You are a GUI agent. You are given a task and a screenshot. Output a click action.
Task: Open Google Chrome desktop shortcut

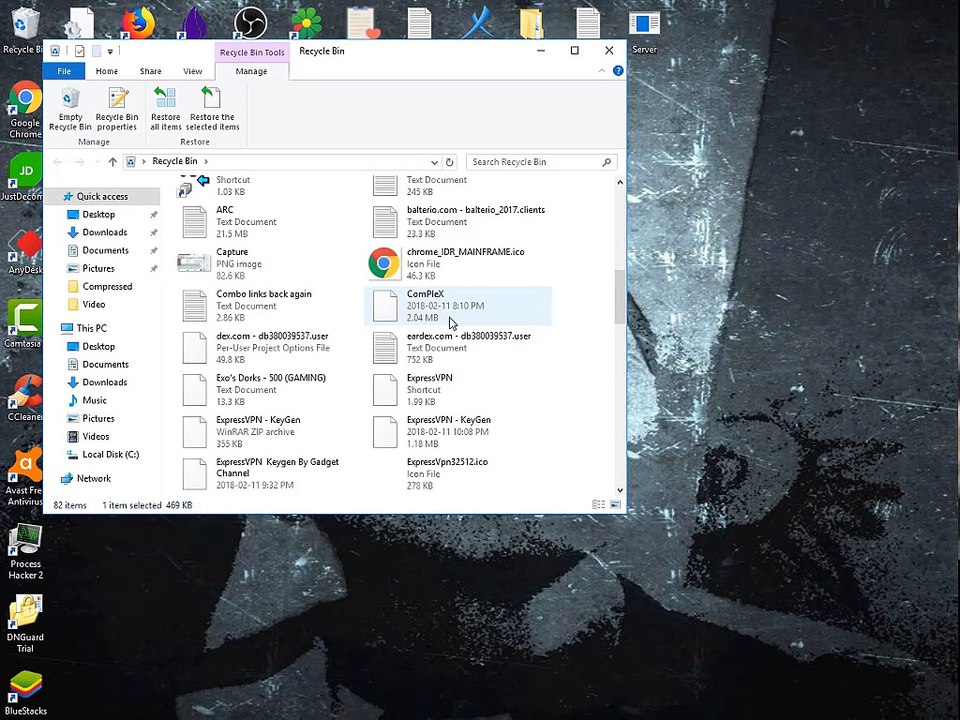[24, 110]
